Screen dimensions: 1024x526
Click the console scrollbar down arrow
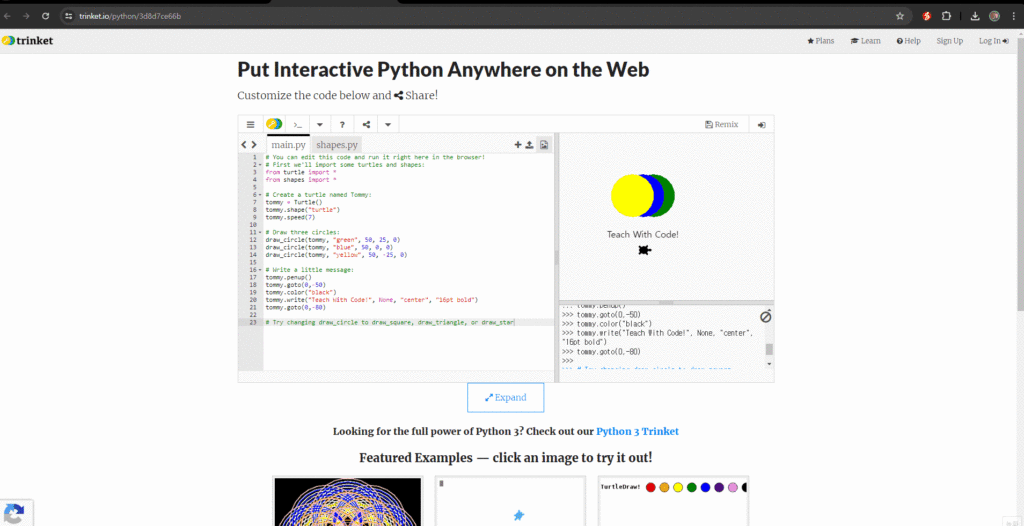pyautogui.click(x=769, y=364)
